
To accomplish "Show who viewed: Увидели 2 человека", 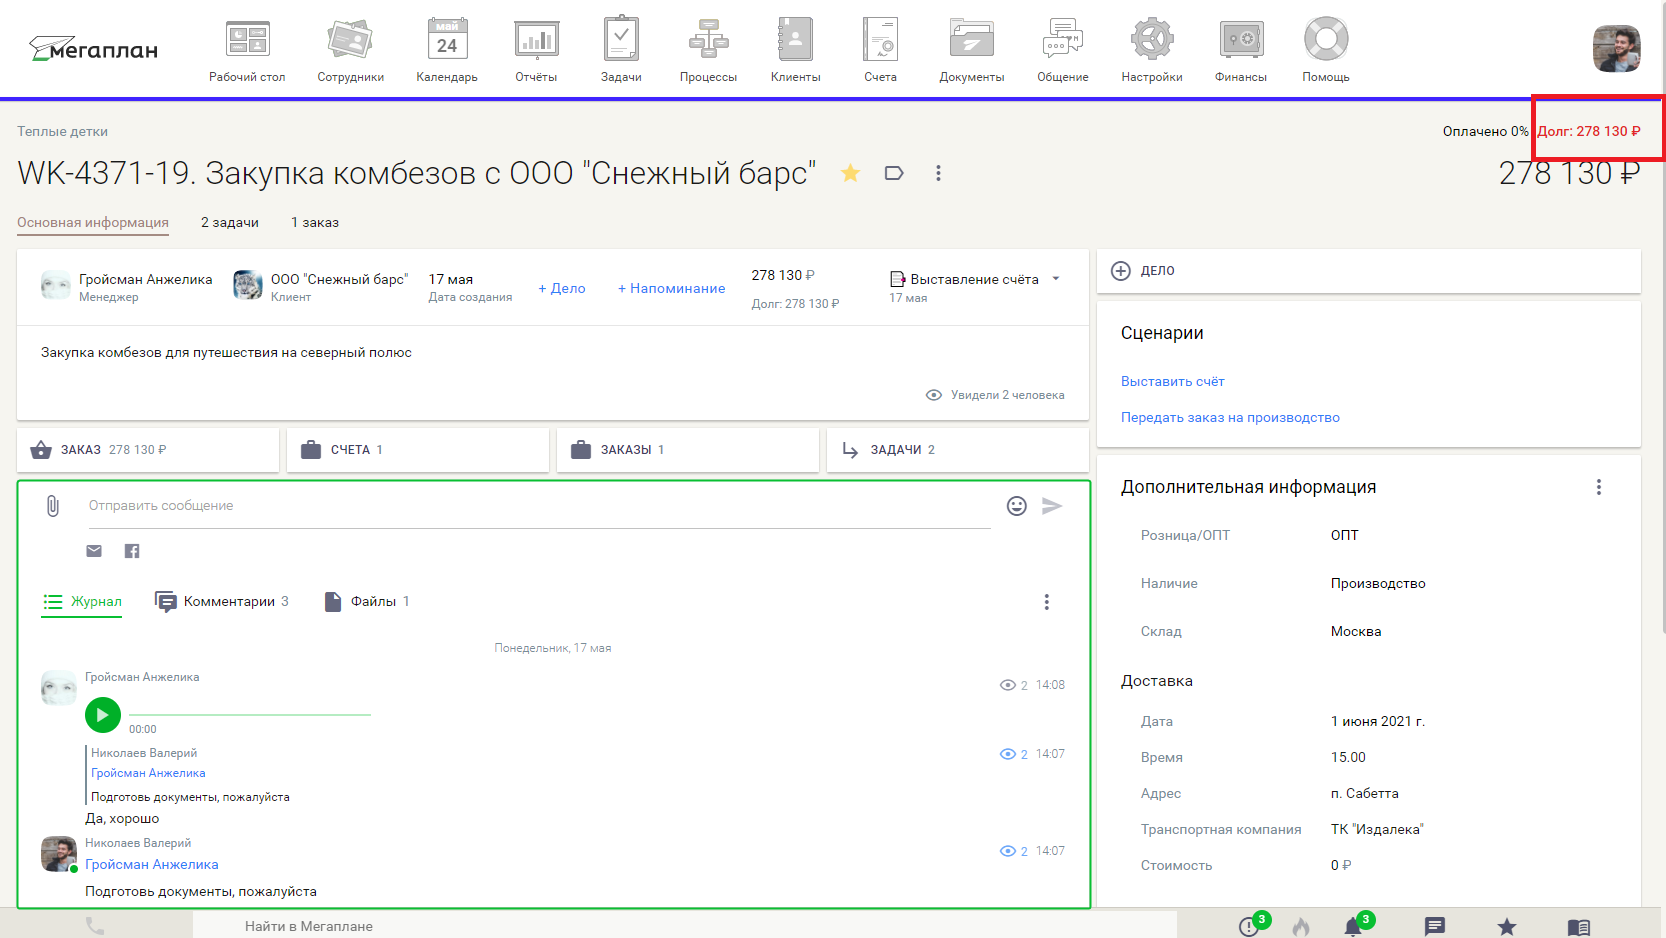I will click(995, 395).
